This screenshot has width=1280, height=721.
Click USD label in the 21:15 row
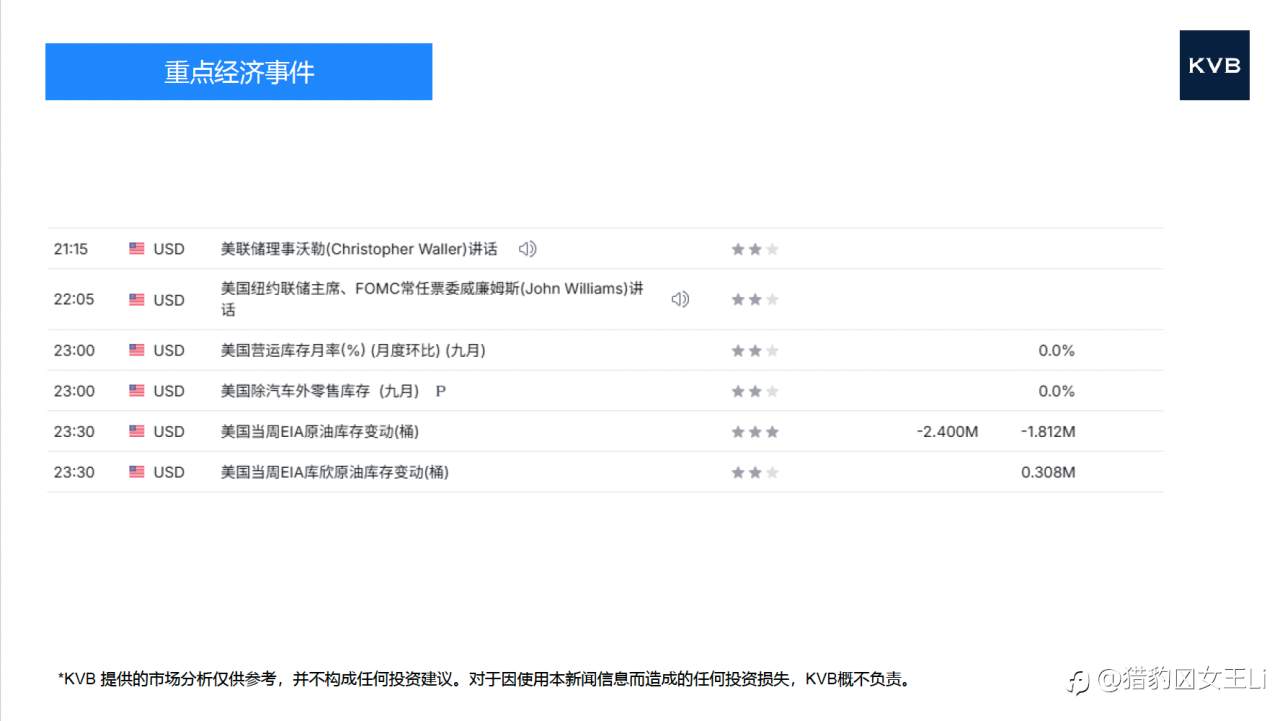pyautogui.click(x=169, y=249)
